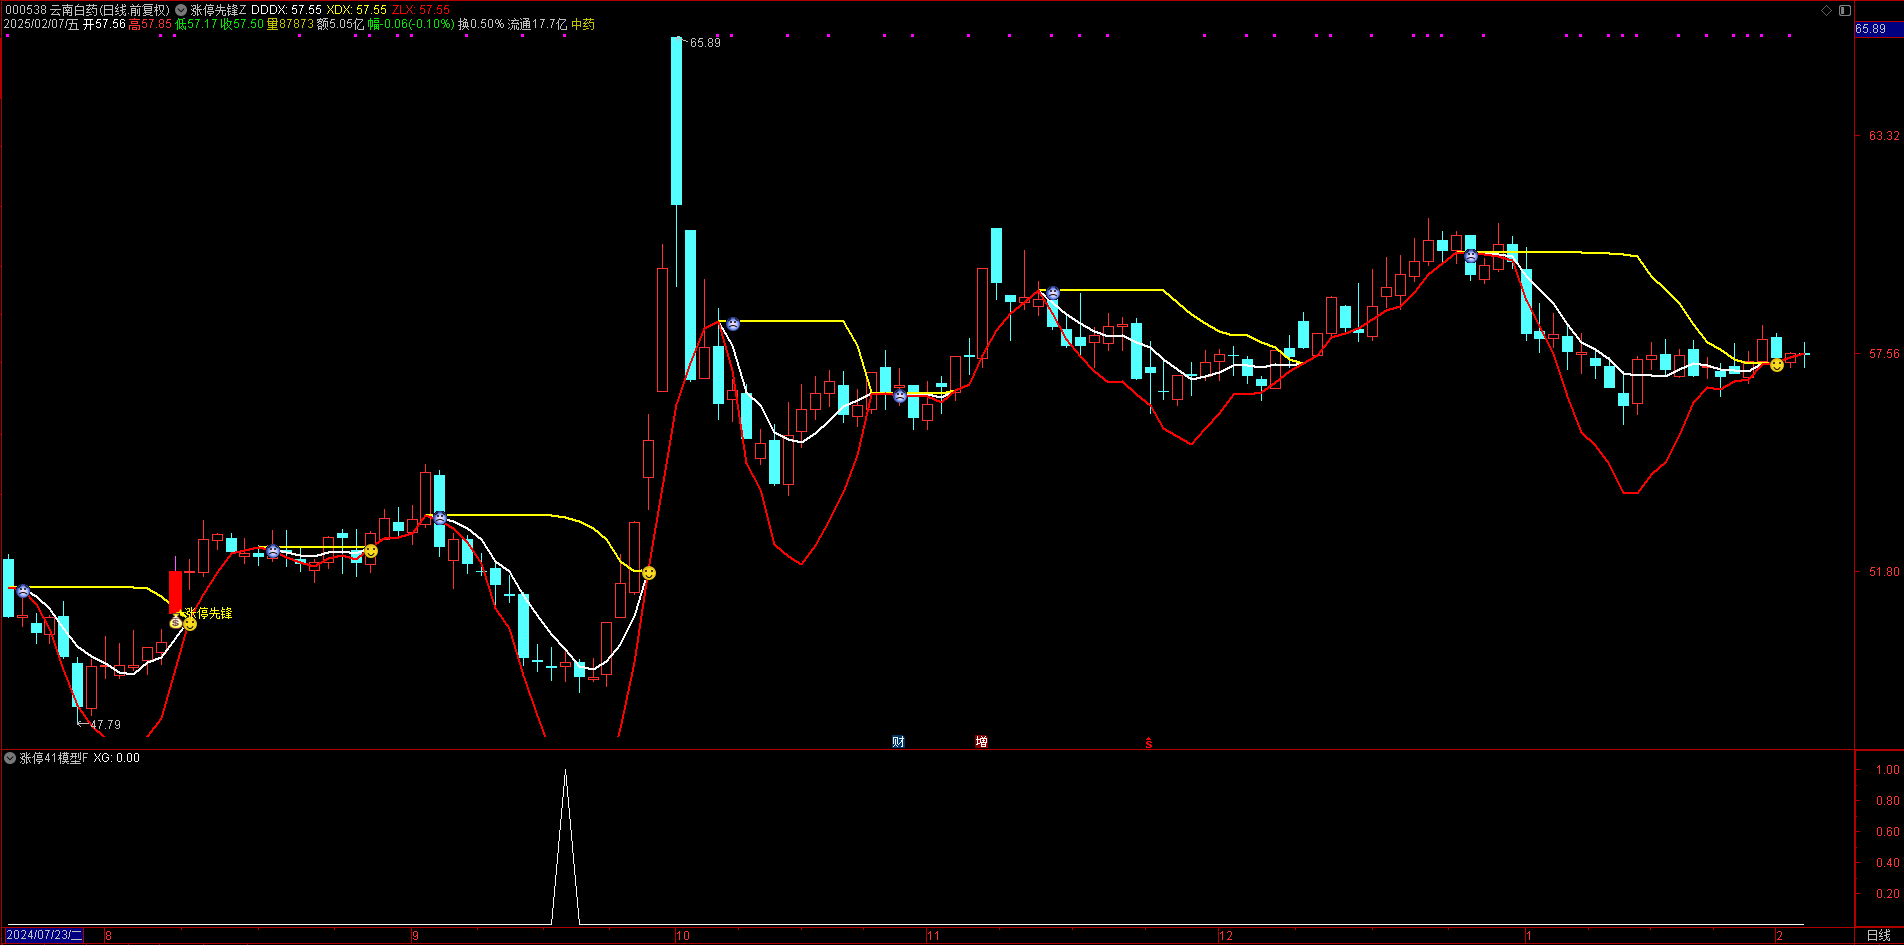Click the 中药 sector label
1904x945 pixels.
tap(583, 24)
